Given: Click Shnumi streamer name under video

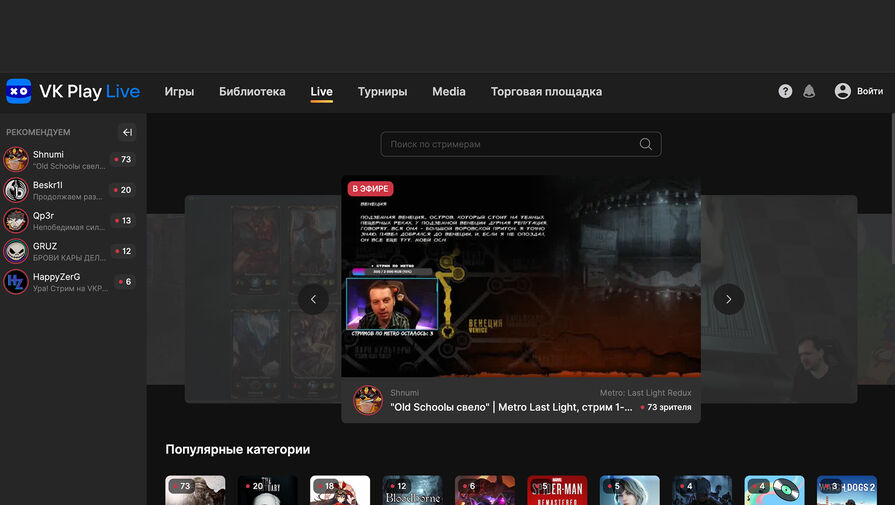Looking at the screenshot, I should 404,393.
